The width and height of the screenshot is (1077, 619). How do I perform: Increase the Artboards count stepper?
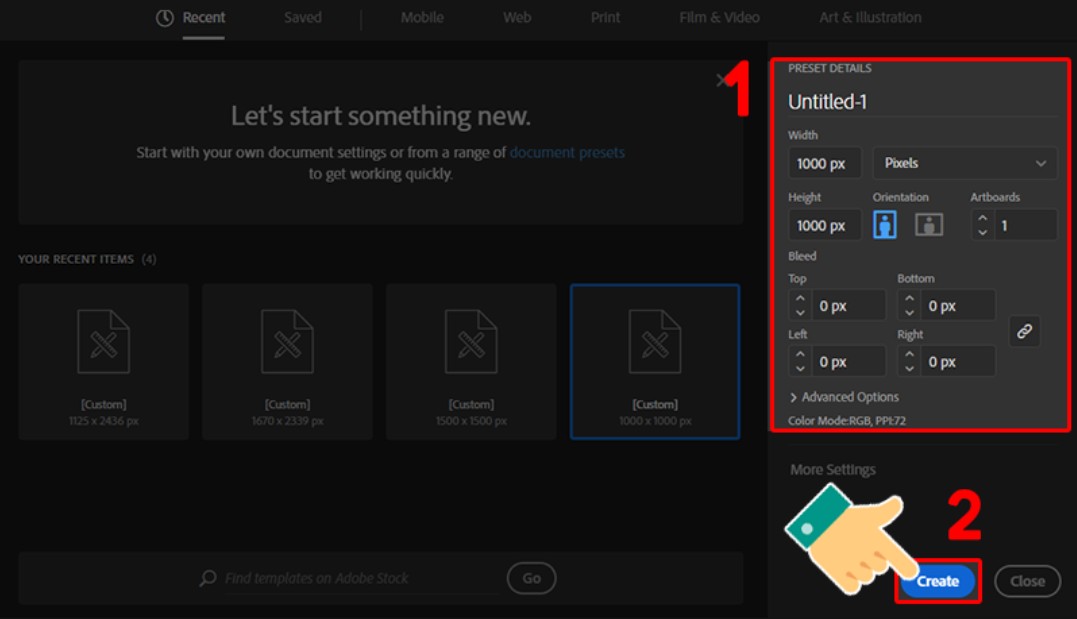[x=983, y=218]
